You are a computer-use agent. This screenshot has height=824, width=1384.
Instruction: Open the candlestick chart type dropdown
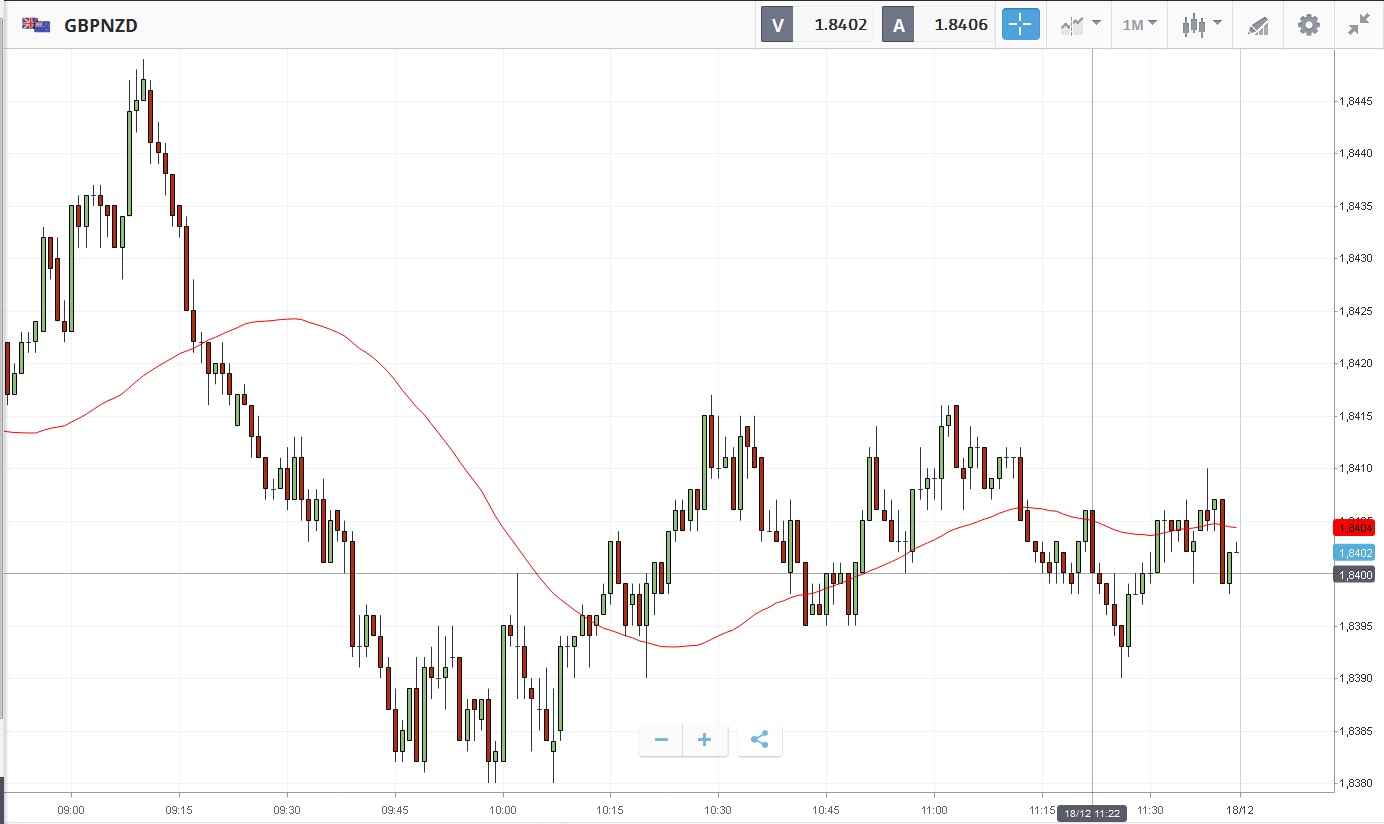coord(1201,25)
